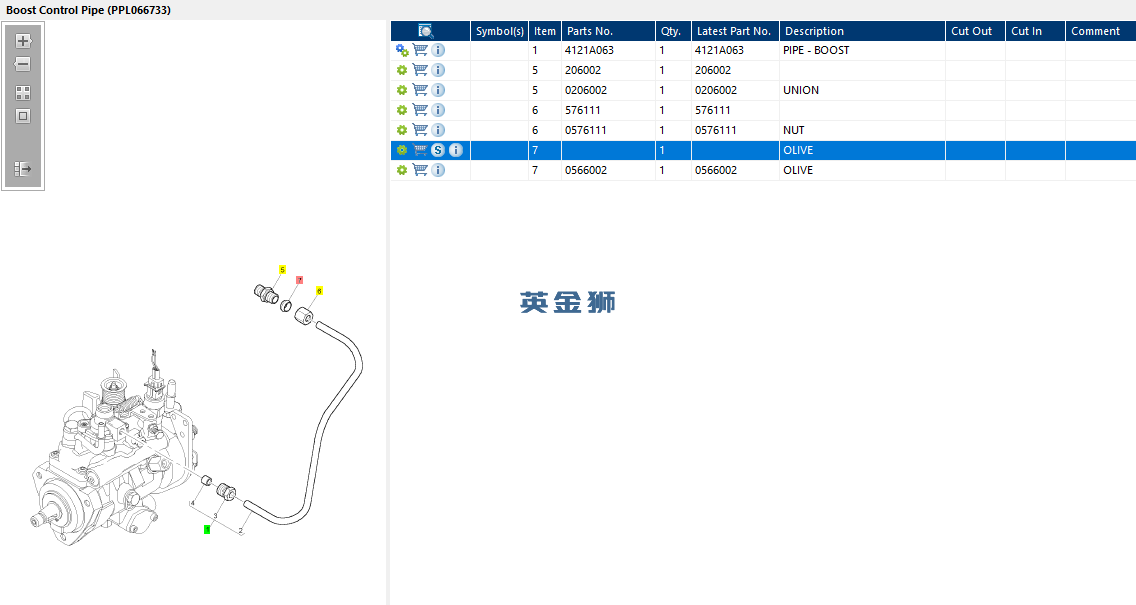Click the Cut In column header
Image resolution: width=1136 pixels, height=605 pixels.
coord(1035,31)
